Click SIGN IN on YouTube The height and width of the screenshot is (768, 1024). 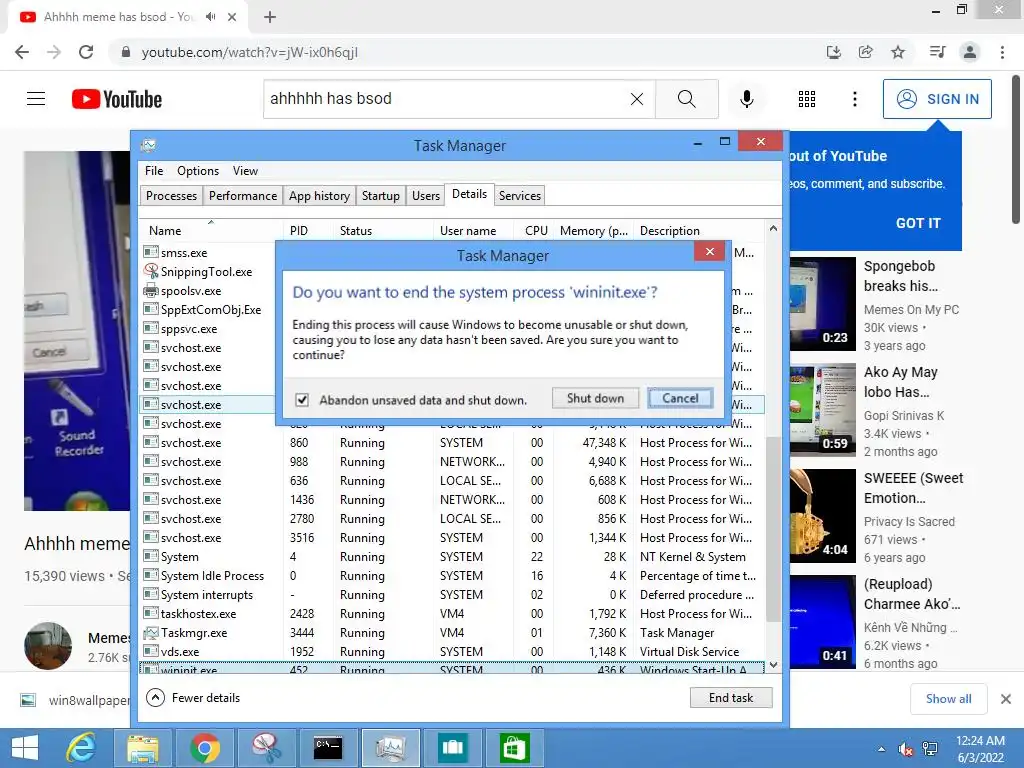click(937, 99)
